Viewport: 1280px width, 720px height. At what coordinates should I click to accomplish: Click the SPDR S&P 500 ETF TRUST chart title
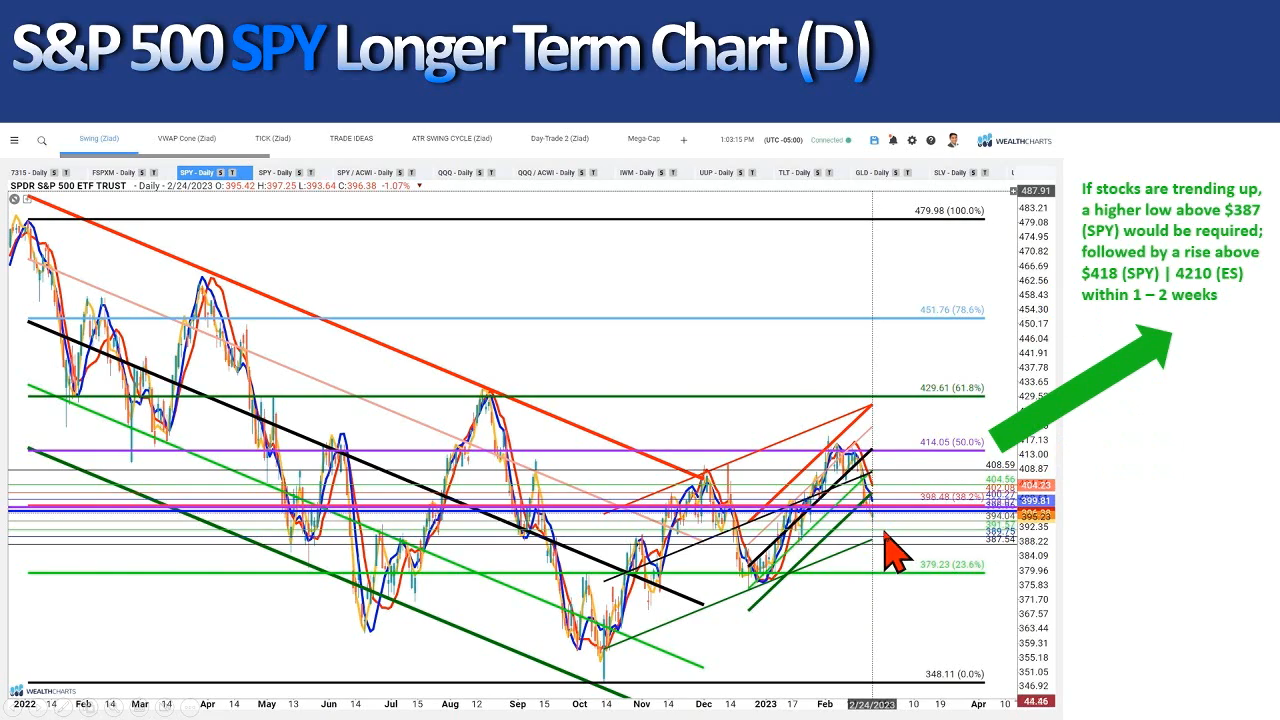pos(68,186)
